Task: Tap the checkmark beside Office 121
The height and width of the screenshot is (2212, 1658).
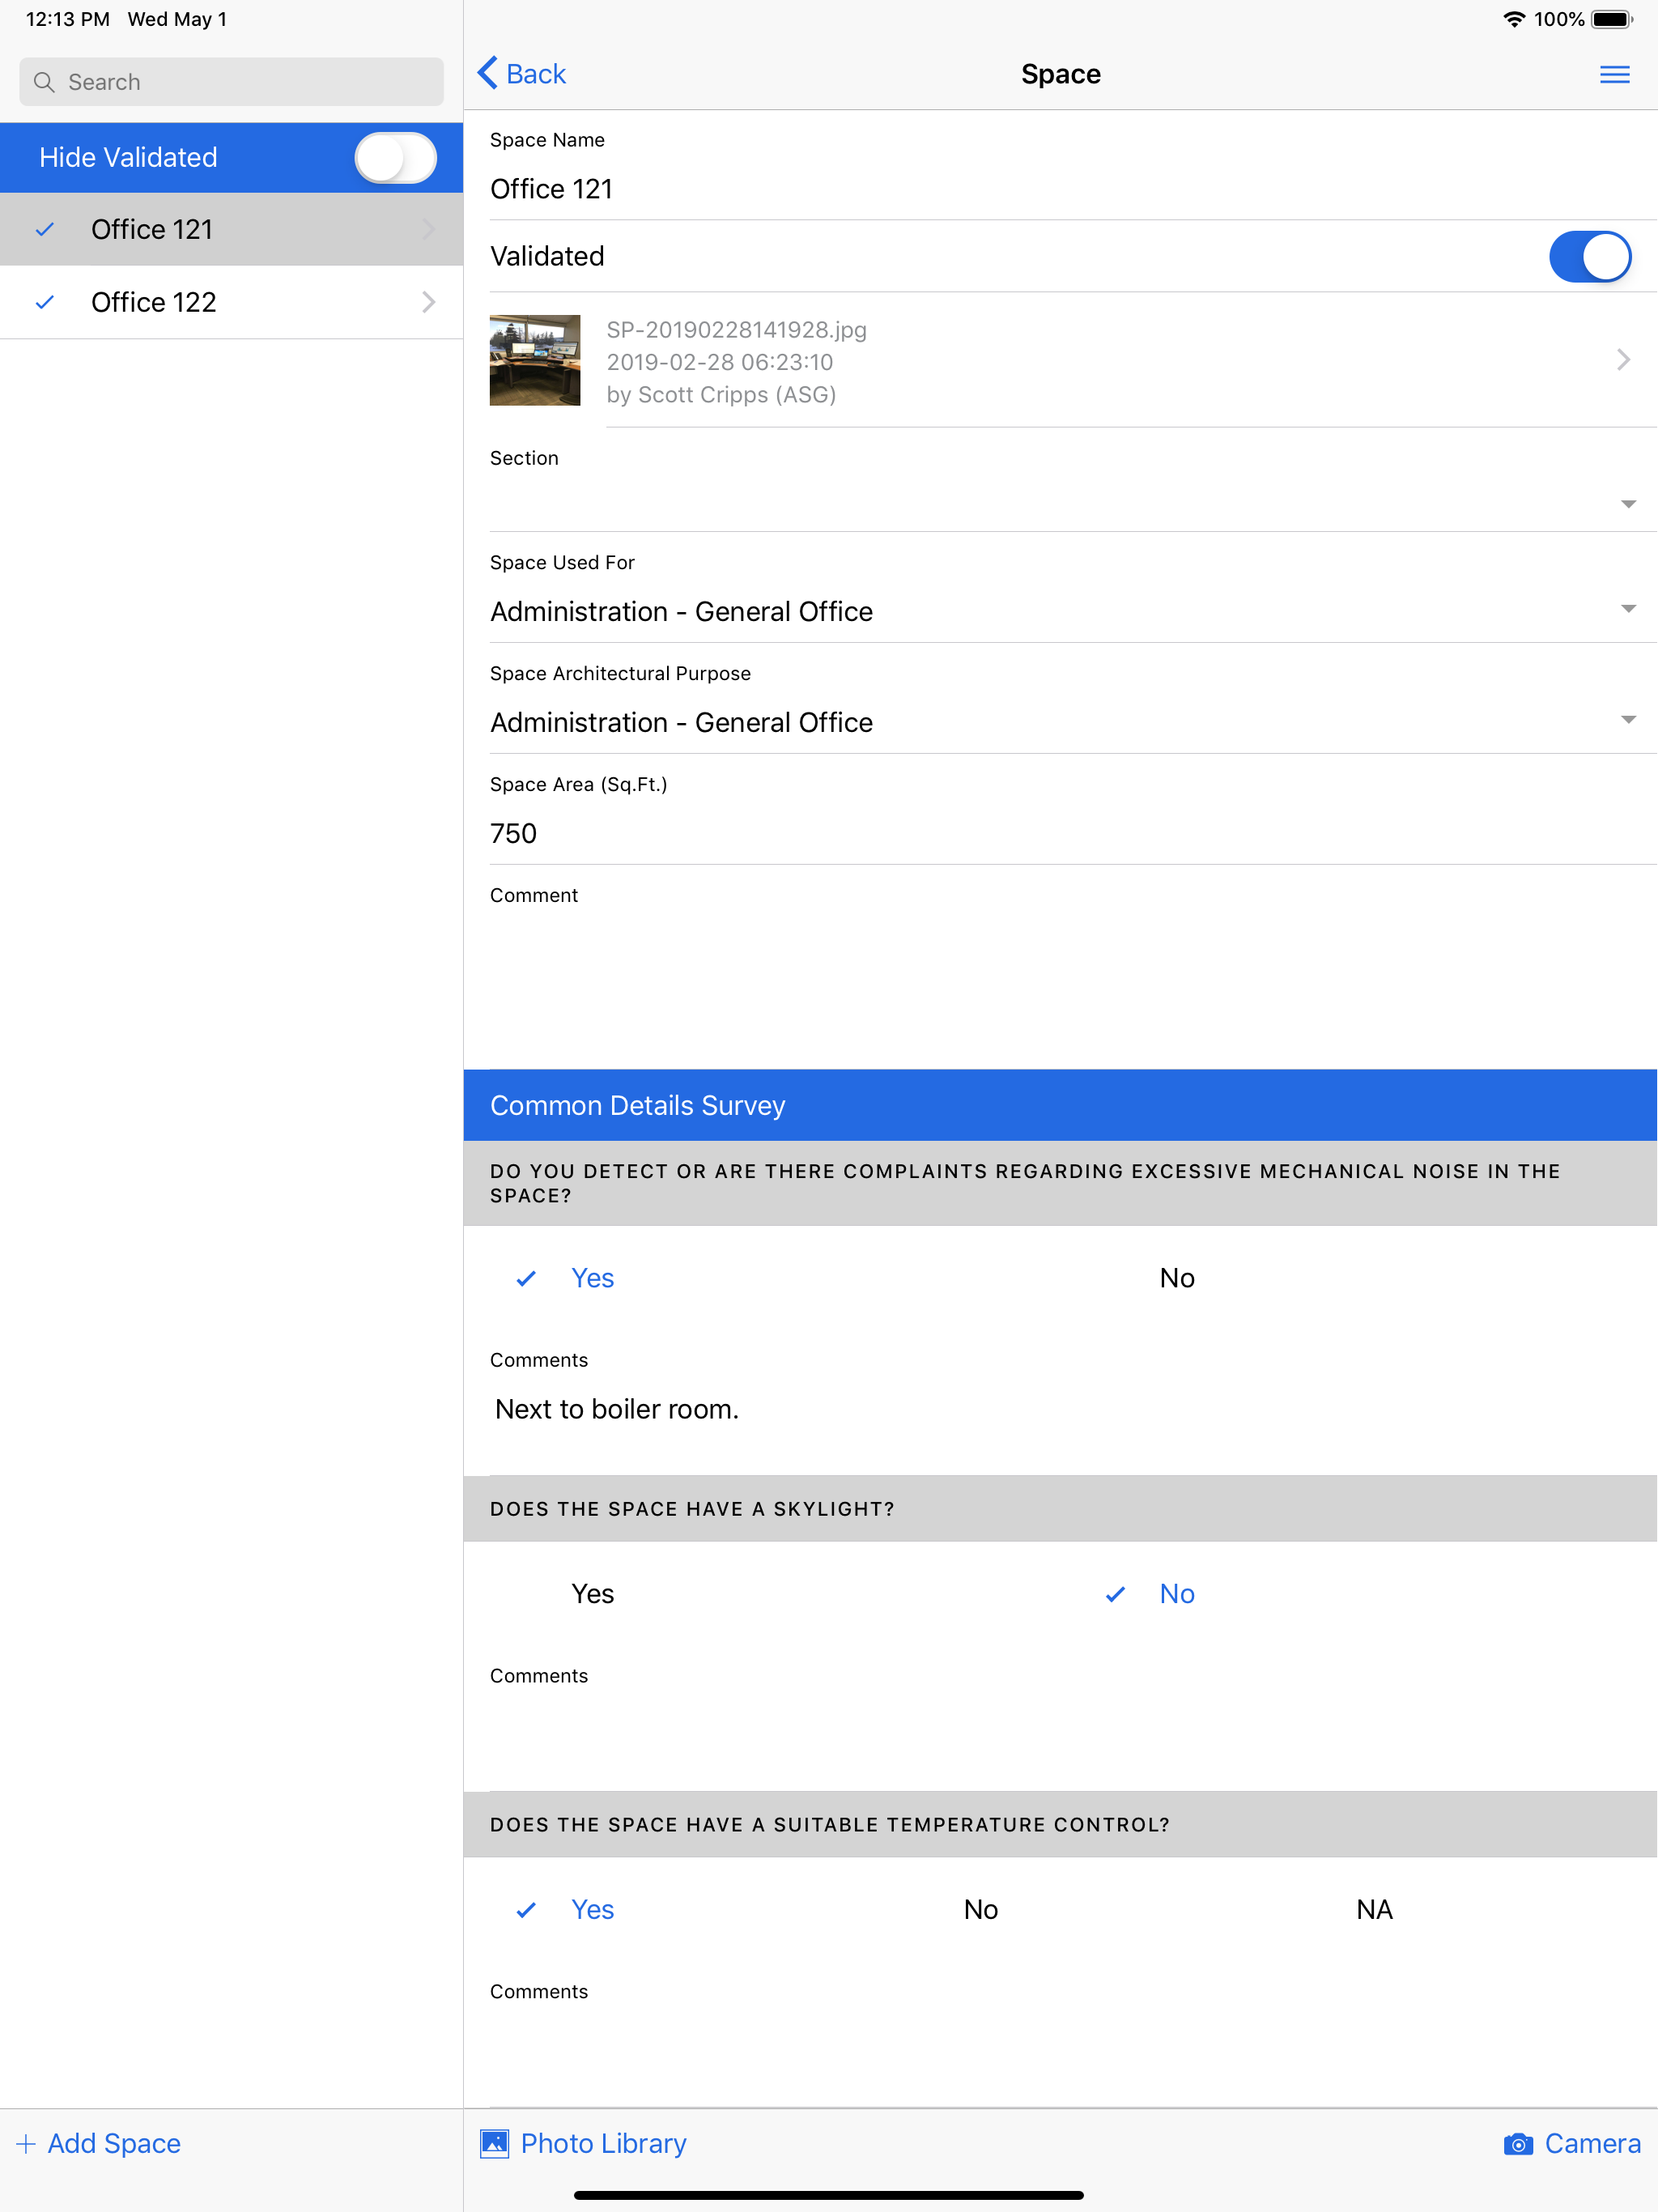Action: [x=45, y=230]
